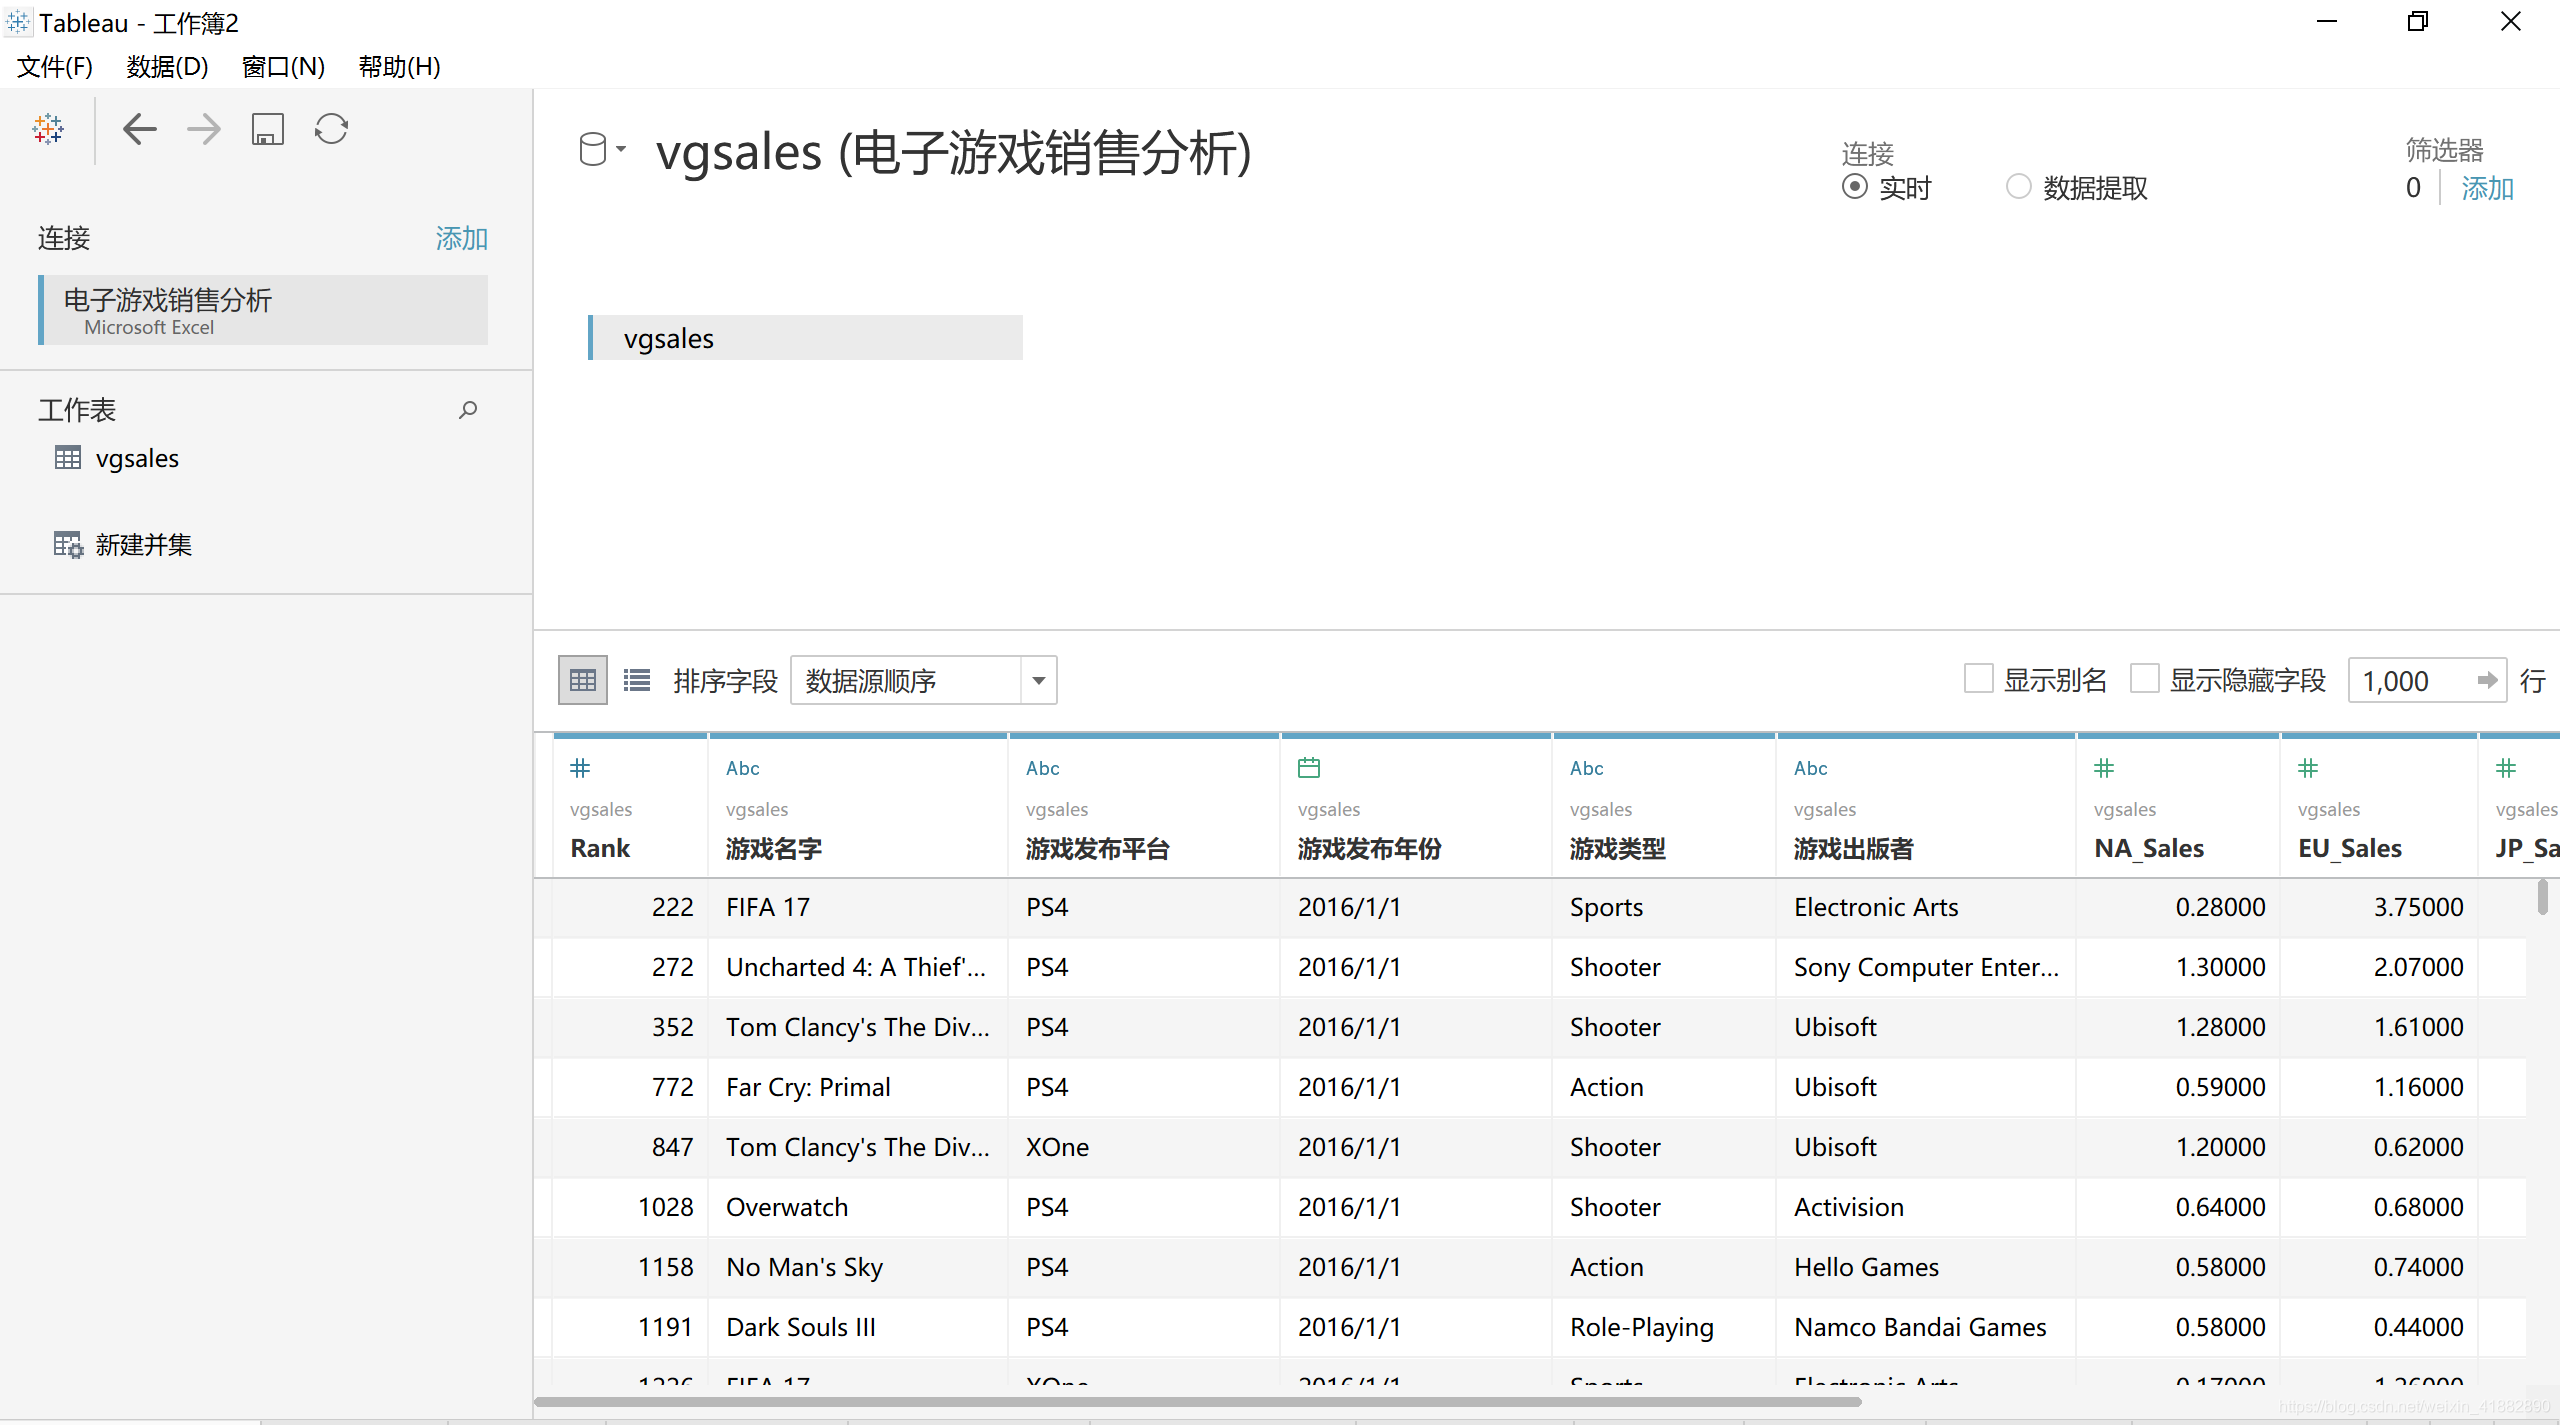The width and height of the screenshot is (2560, 1425).
Task: Click 添加 link next to 连接
Action: click(461, 238)
